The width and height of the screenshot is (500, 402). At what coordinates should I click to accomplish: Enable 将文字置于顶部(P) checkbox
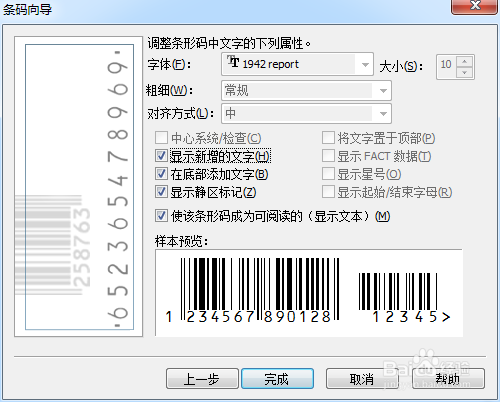(328, 138)
